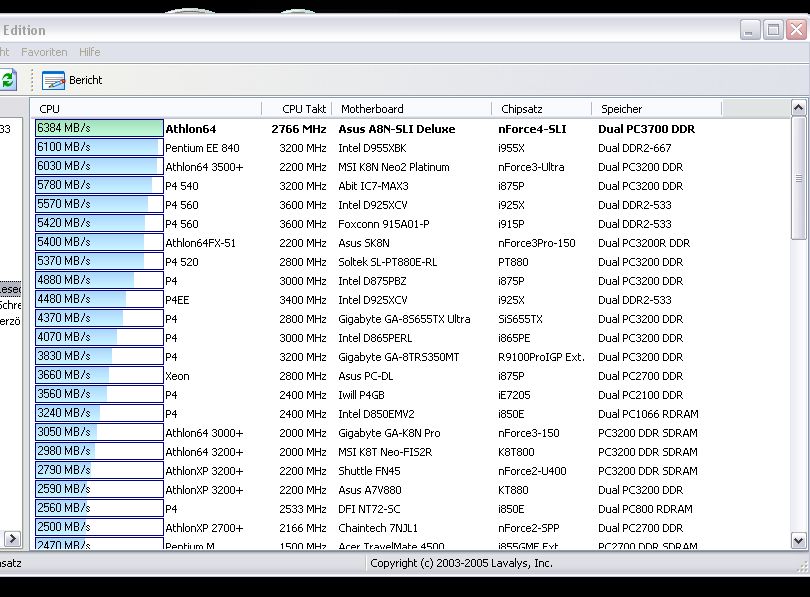This screenshot has width=810, height=597.
Task: Click the Iwill P4GB motherboard cell
Action: coord(361,395)
